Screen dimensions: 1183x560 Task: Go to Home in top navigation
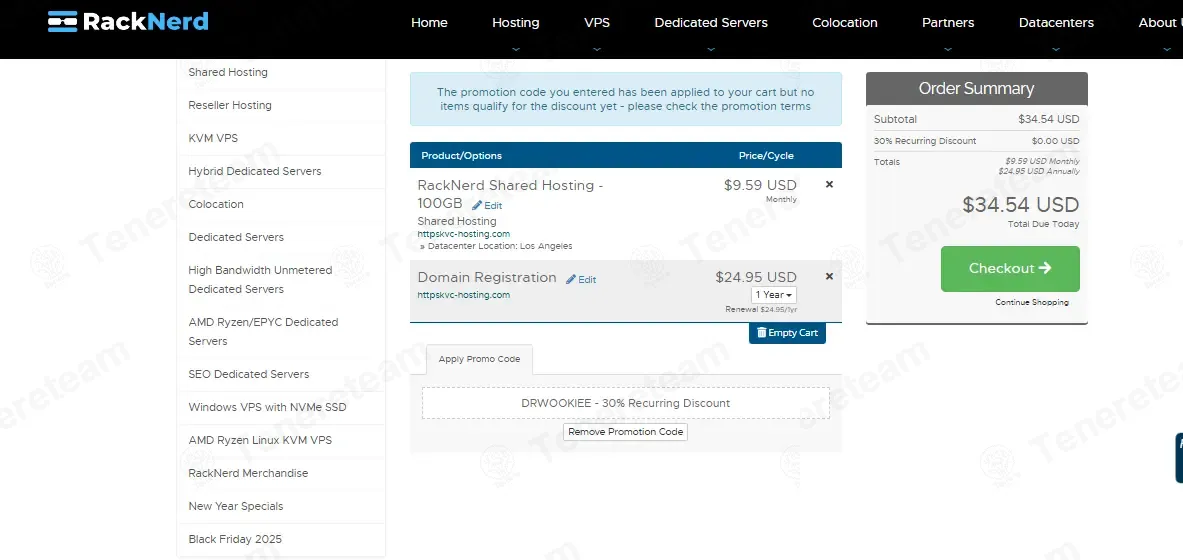429,23
